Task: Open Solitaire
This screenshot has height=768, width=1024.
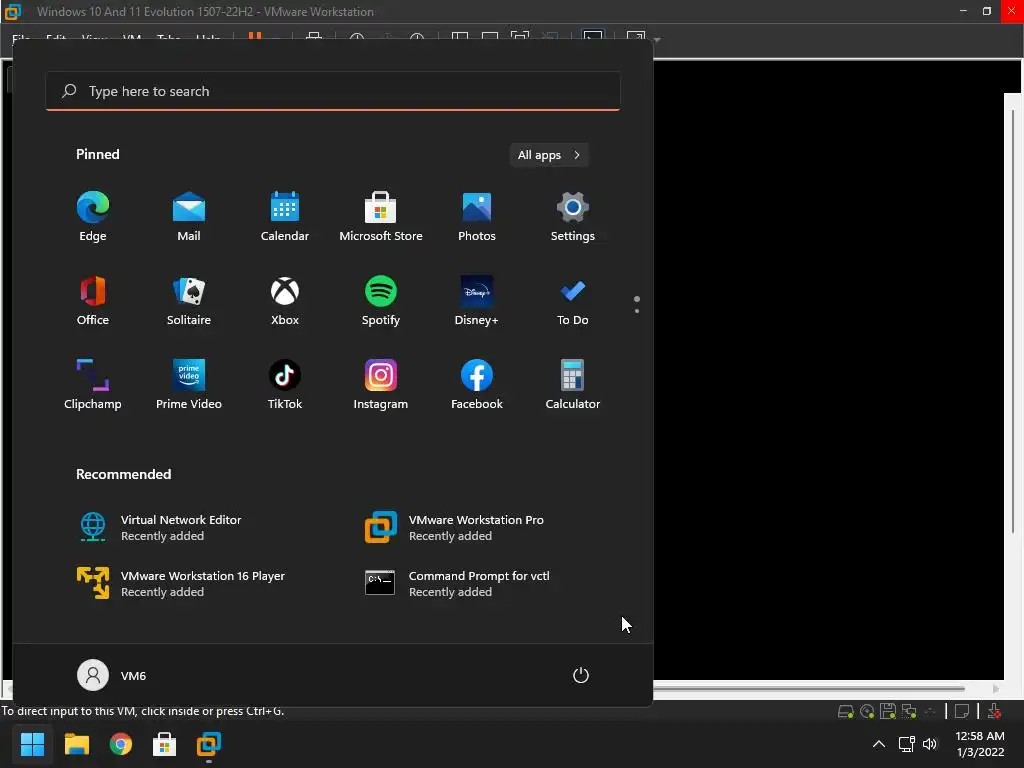Action: point(189,300)
